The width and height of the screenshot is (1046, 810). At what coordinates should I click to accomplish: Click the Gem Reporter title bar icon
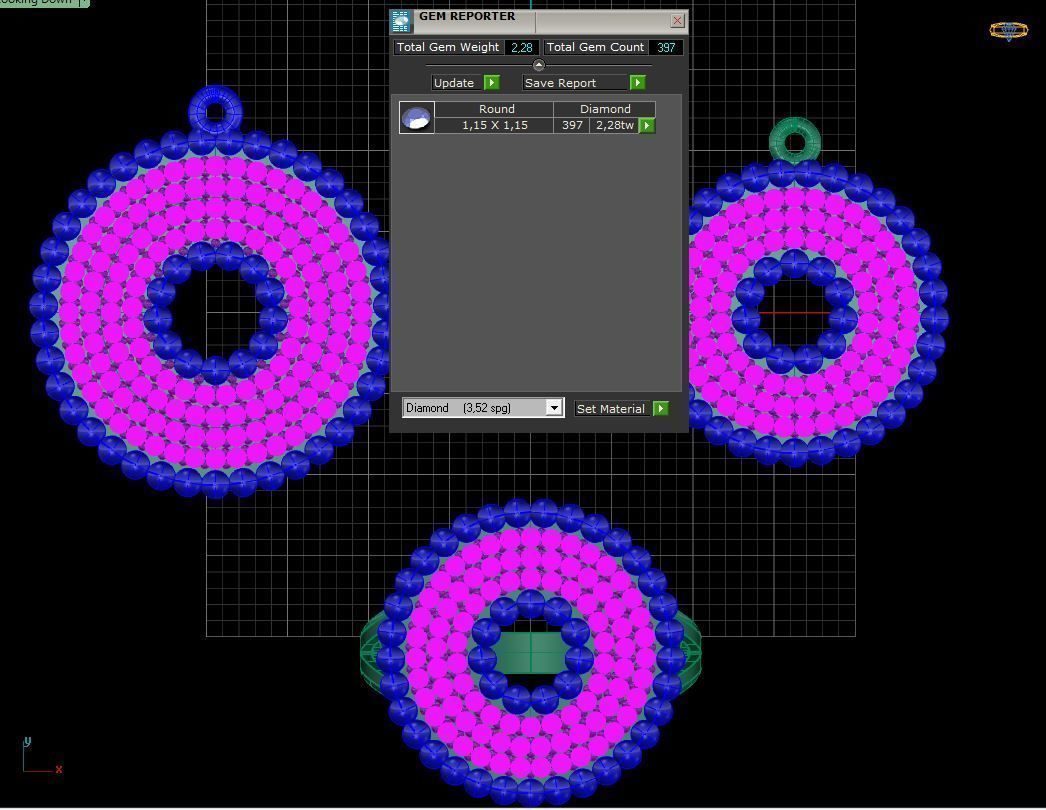click(401, 21)
